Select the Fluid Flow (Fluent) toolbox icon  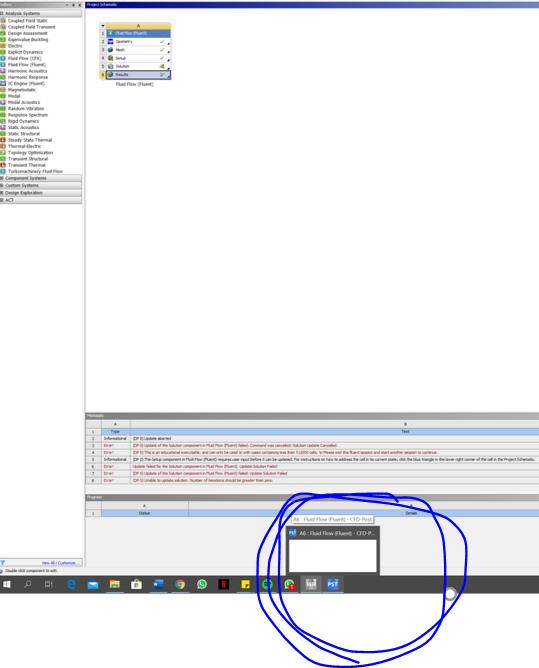point(3,65)
